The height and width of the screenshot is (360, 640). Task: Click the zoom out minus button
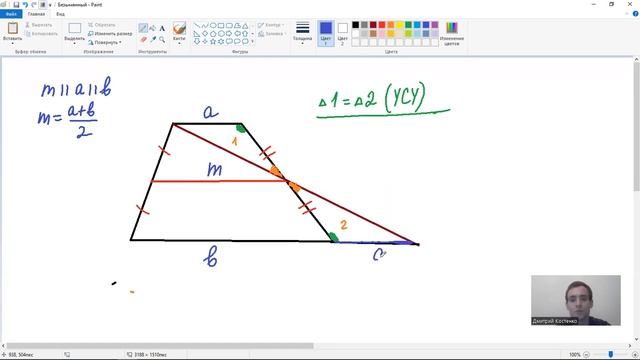click(586, 355)
